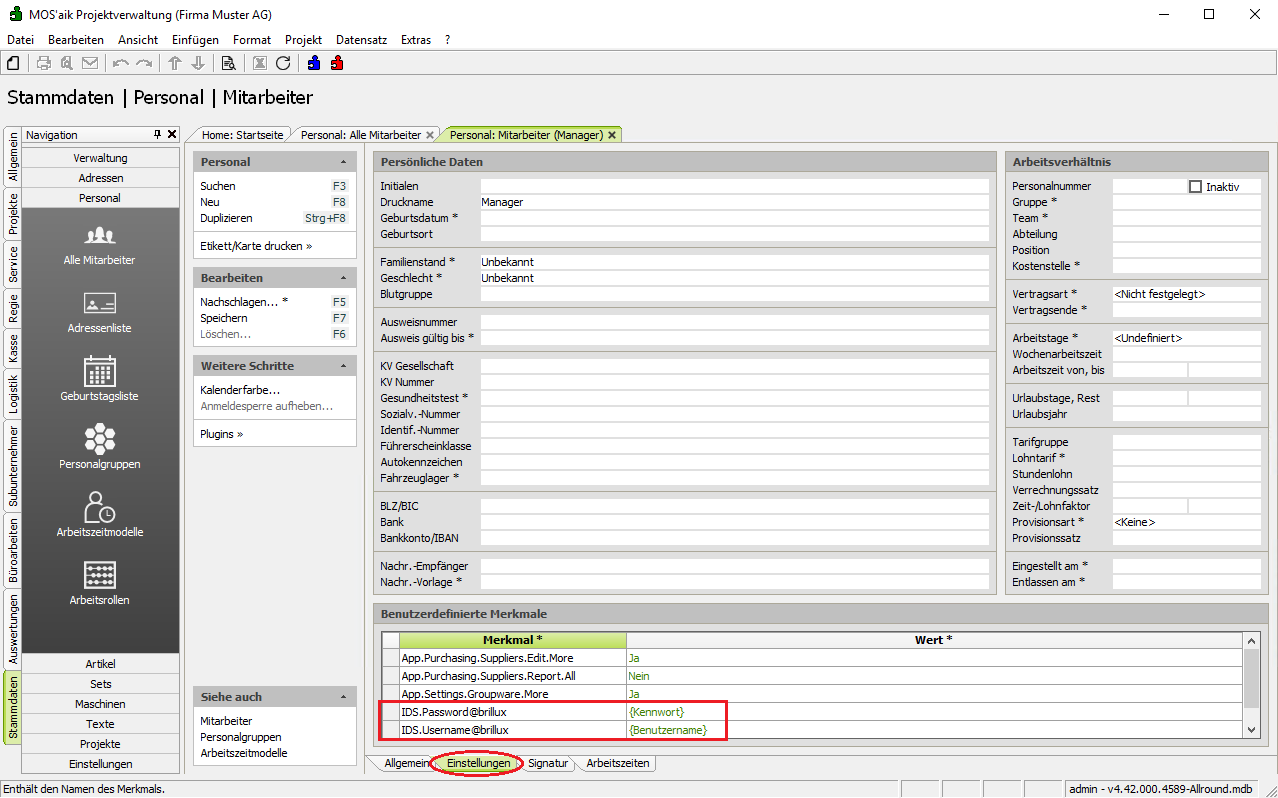The width and height of the screenshot is (1278, 798).
Task: Click the Geburtsdatum input field
Action: click(734, 218)
